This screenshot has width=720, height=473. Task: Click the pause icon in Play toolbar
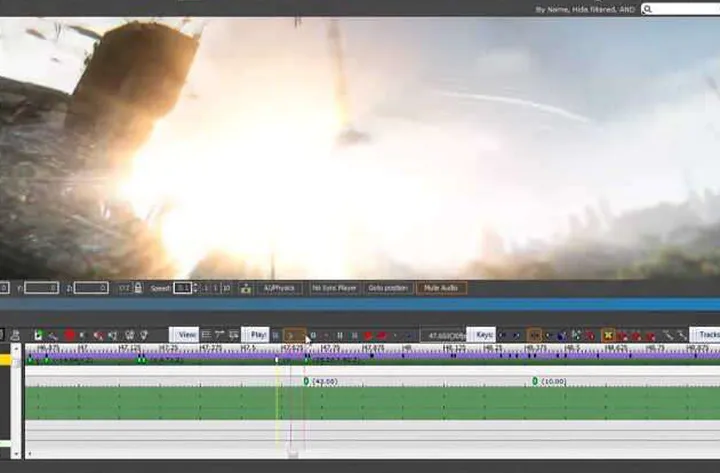(x=340, y=336)
